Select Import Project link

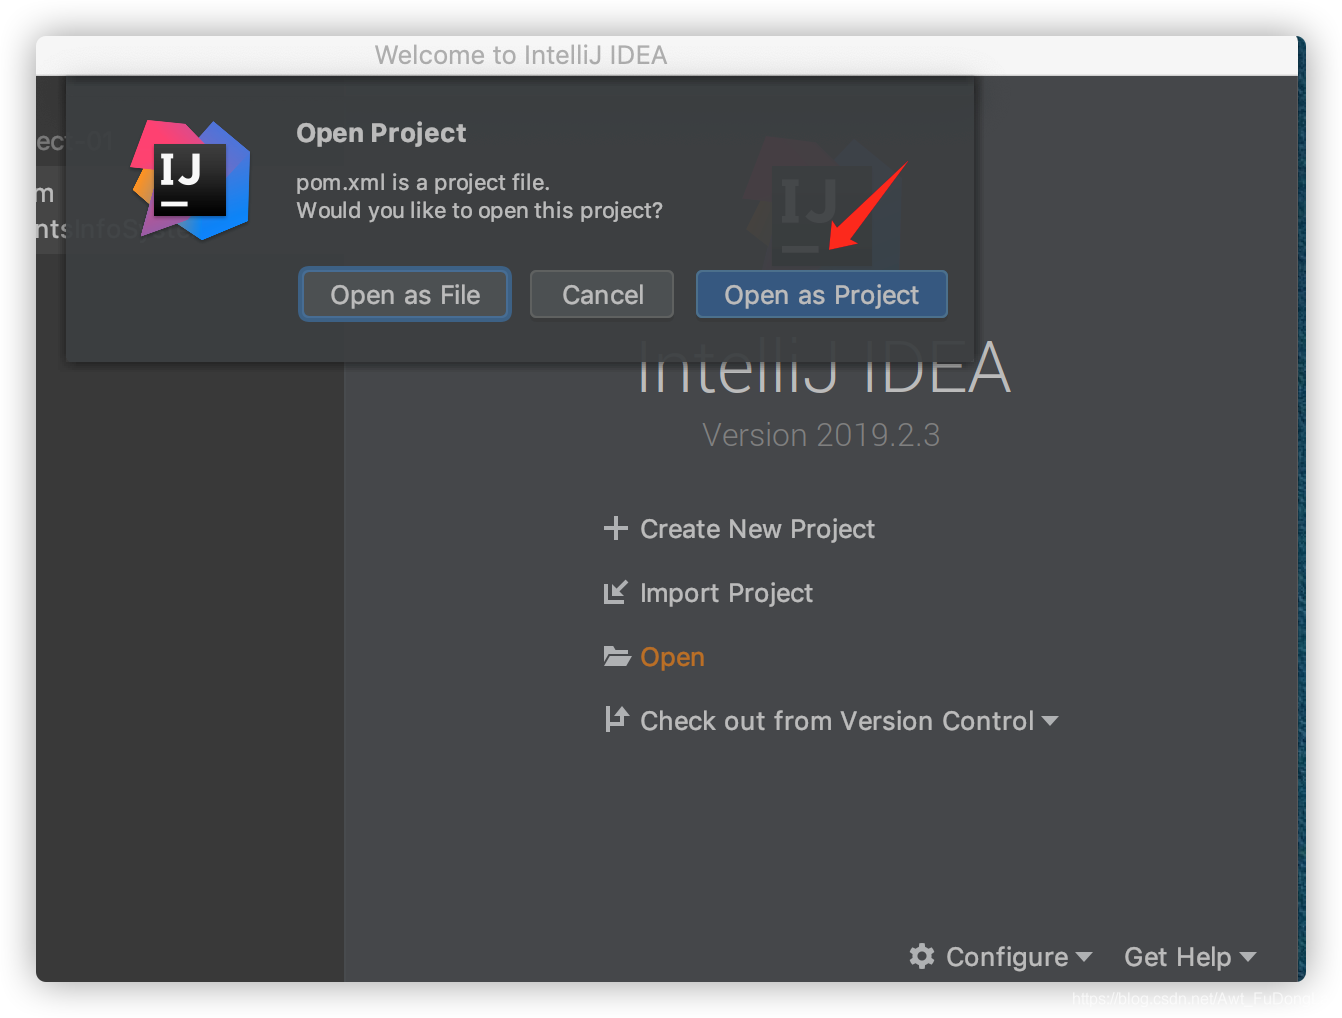click(726, 593)
